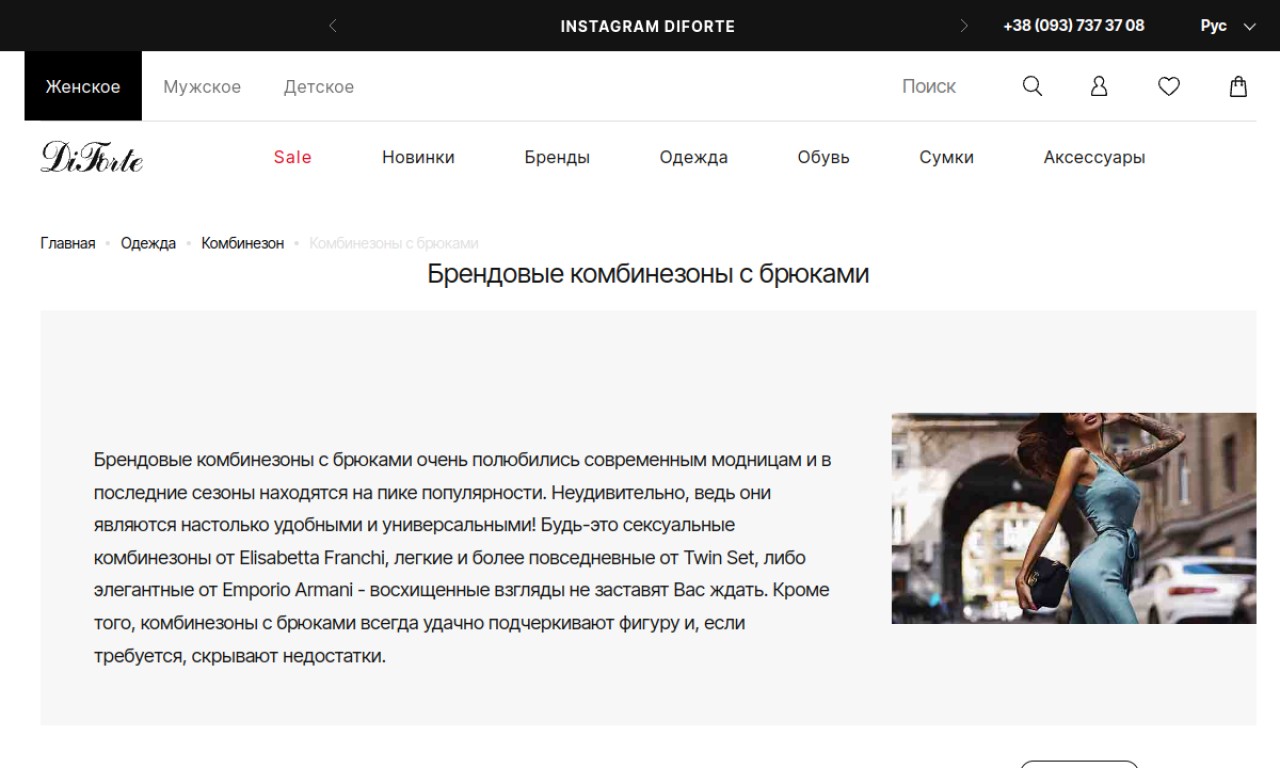Open the Новинки menu
Image resolution: width=1280 pixels, height=768 pixels.
[x=418, y=157]
